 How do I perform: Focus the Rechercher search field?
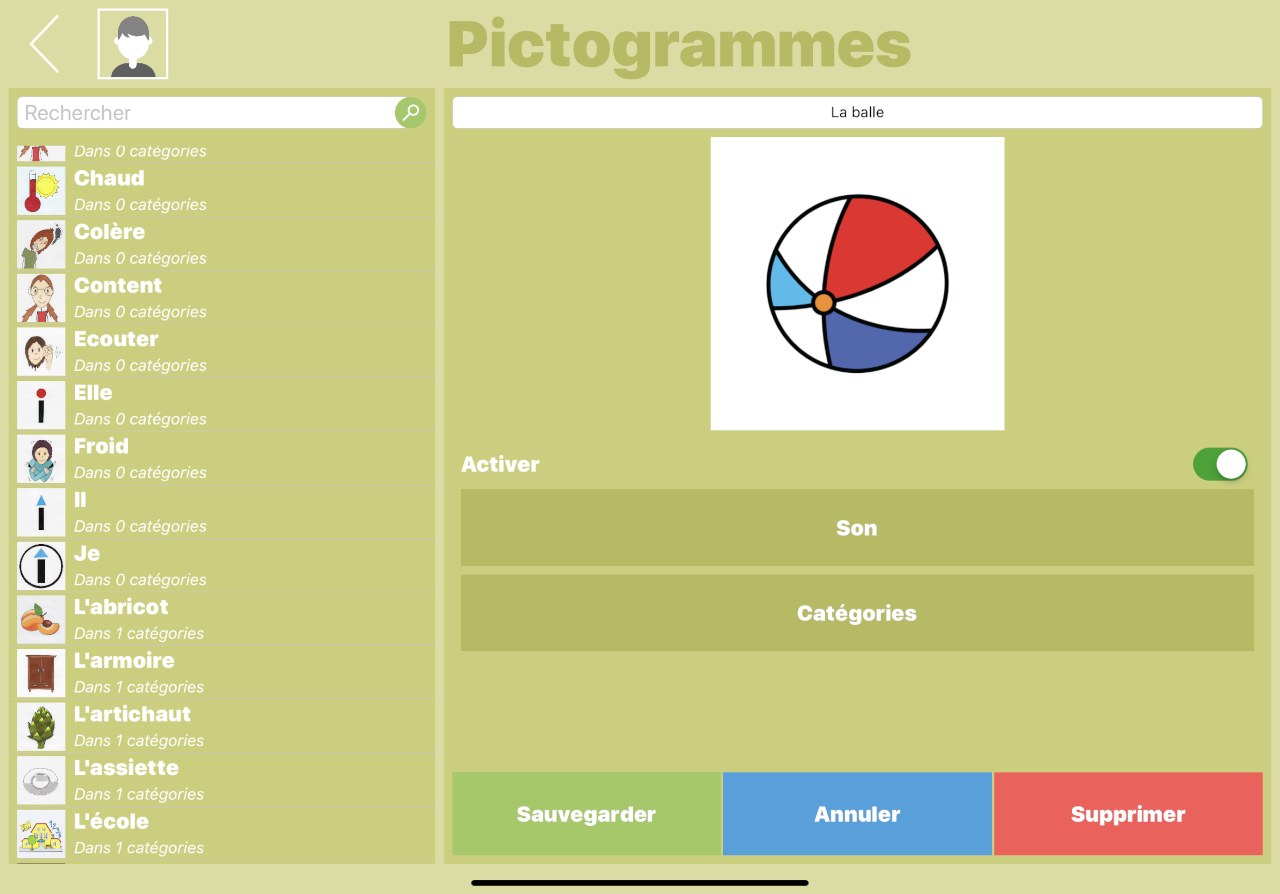click(205, 113)
